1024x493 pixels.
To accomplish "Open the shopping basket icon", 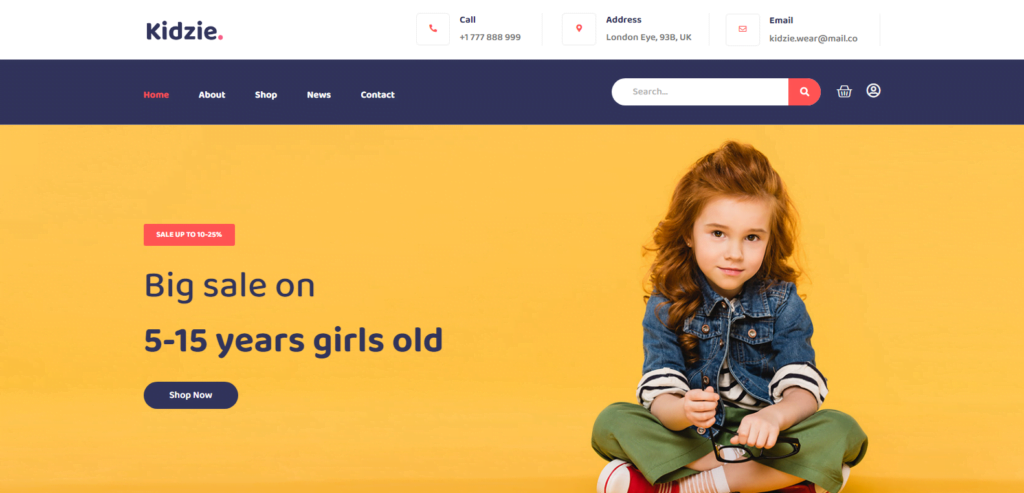I will 844,91.
